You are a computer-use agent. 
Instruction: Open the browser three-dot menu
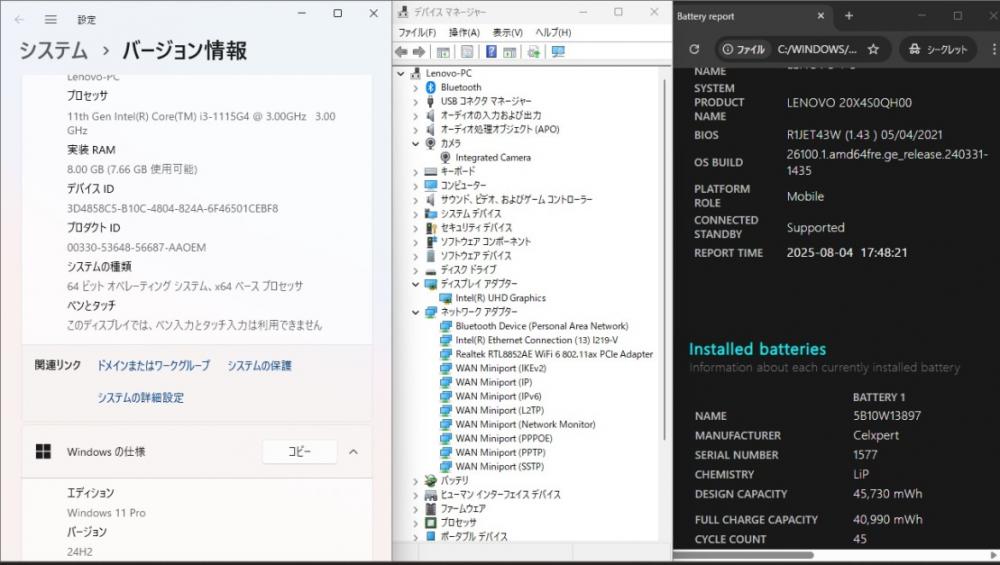[994, 49]
